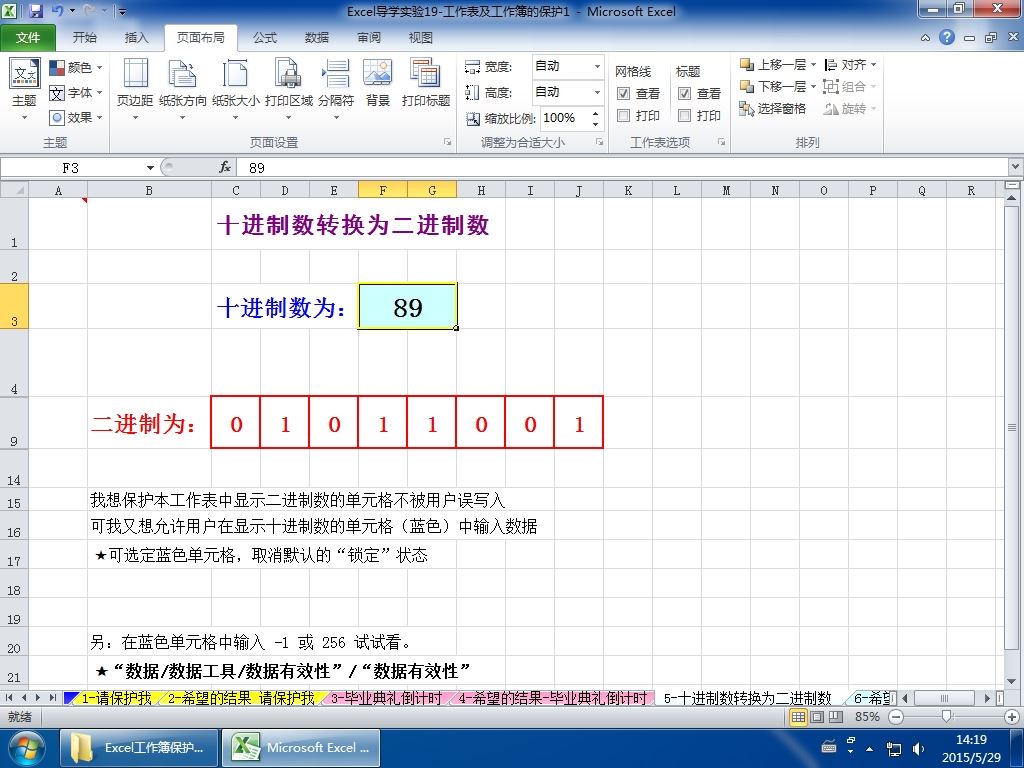Open the Width (宽度) dropdown

597,66
